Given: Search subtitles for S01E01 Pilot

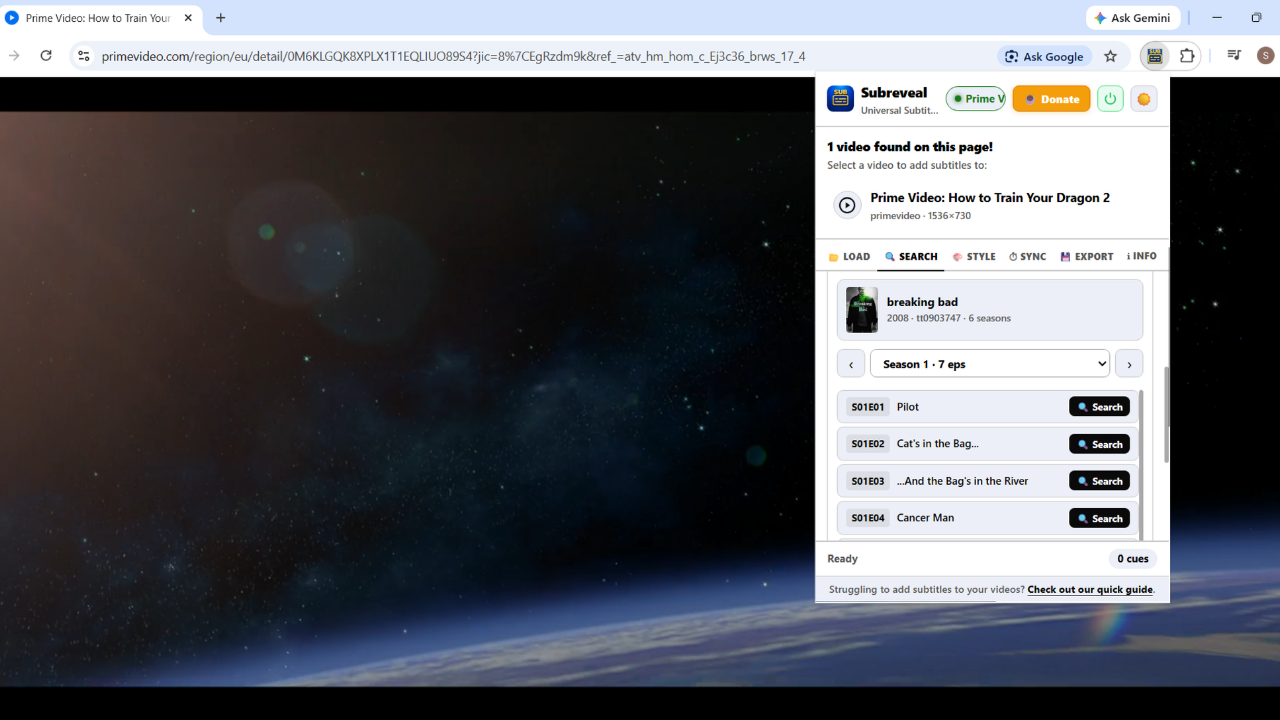Looking at the screenshot, I should point(1099,407).
